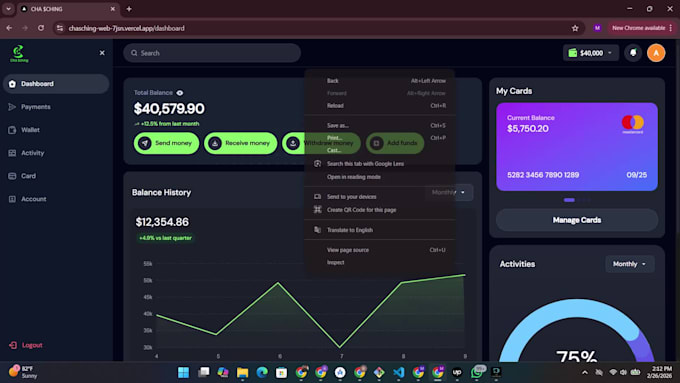
Task: Click the Receive money button
Action: click(241, 143)
